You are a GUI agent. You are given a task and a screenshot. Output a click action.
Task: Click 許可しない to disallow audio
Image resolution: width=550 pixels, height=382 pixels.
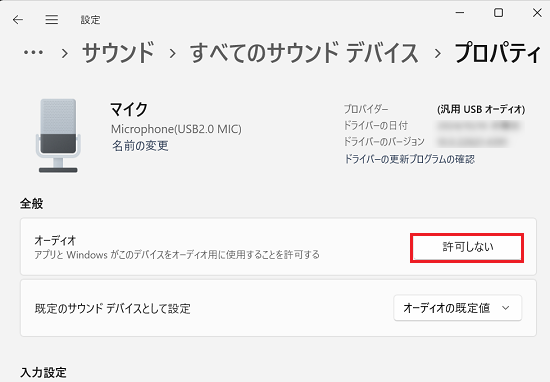click(467, 248)
